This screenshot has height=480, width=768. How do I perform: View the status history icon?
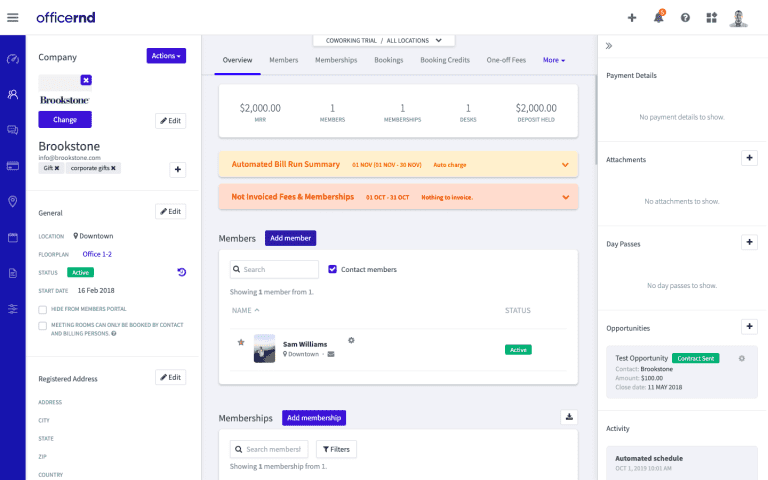182,272
